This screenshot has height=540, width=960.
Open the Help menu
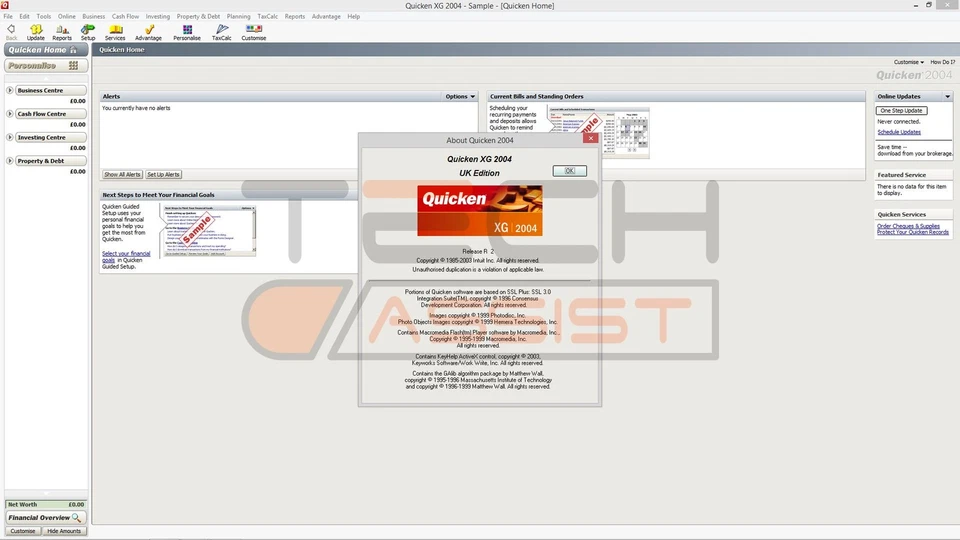click(x=354, y=17)
